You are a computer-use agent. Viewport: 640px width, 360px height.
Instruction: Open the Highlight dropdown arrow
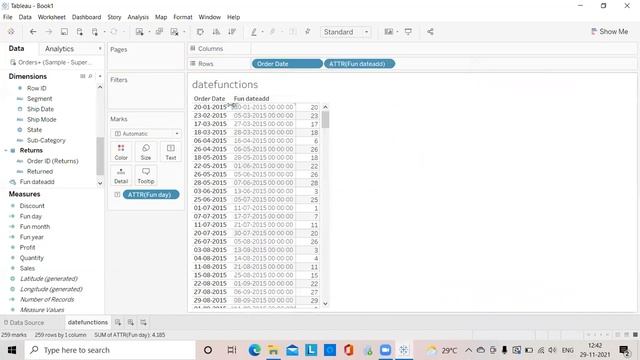[x=262, y=32]
